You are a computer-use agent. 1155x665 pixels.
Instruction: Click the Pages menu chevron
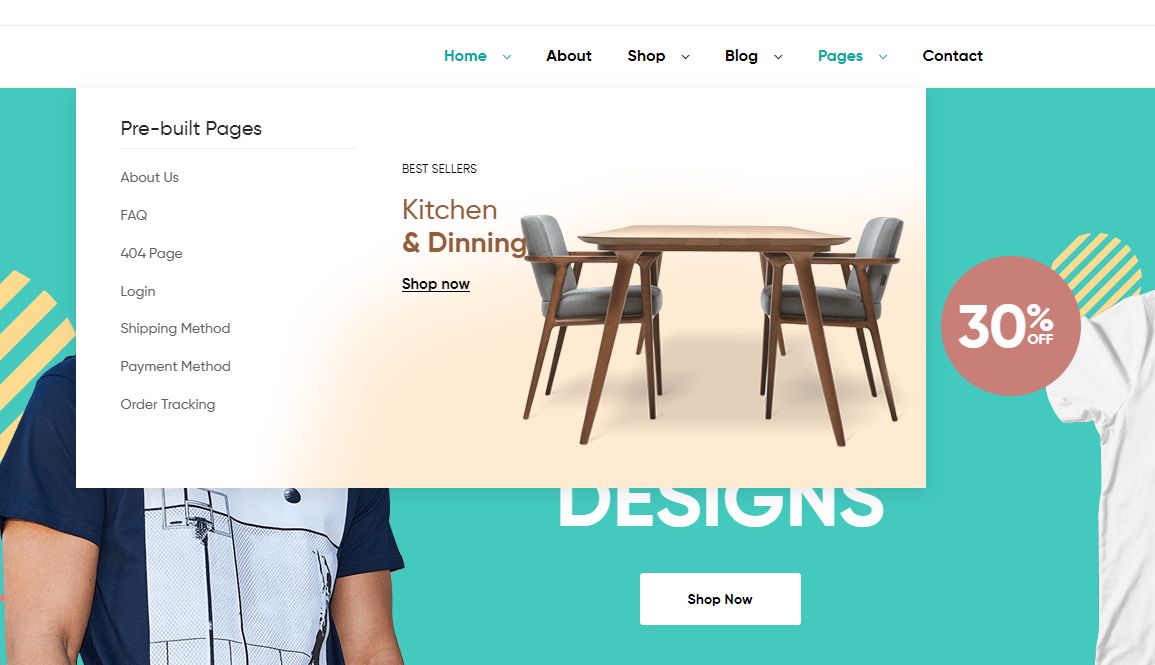[x=882, y=57]
